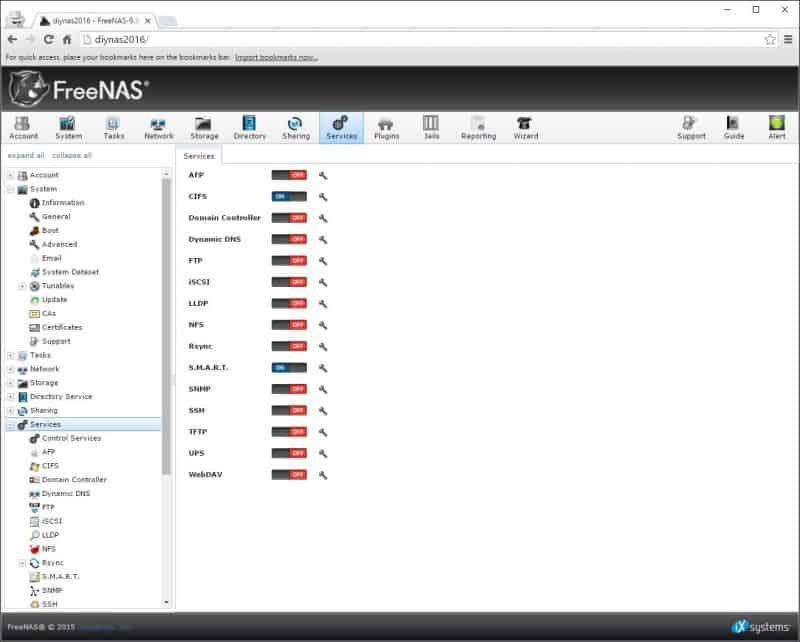800x642 pixels.
Task: Open the Directory toolbar icon
Action: 249,128
